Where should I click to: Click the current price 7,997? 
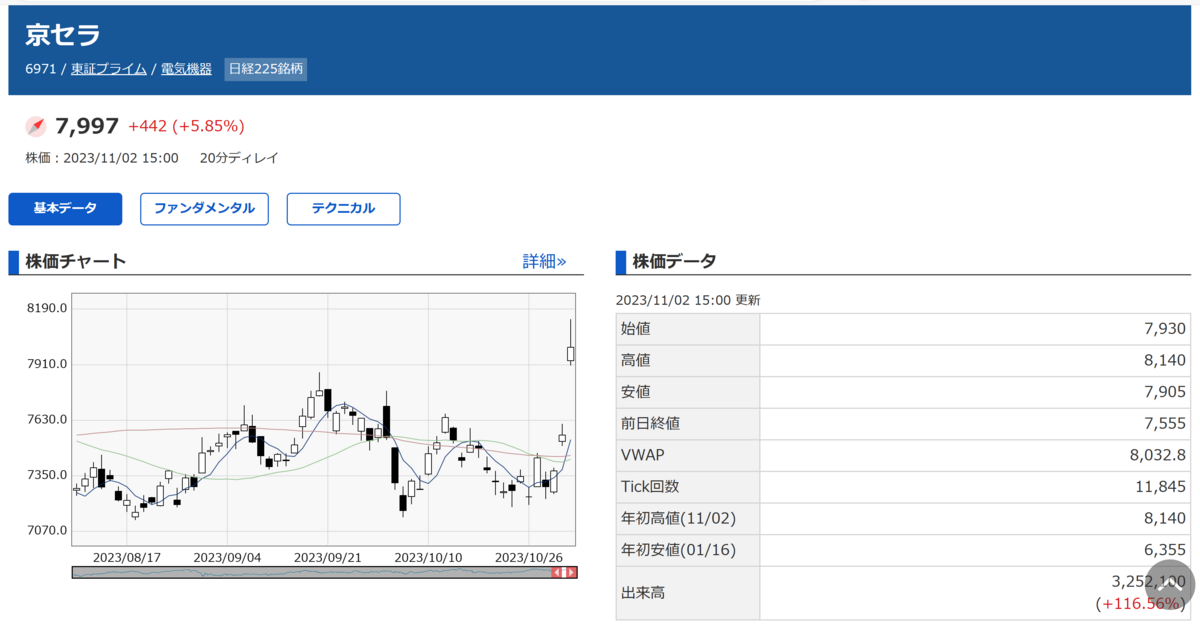coord(87,126)
